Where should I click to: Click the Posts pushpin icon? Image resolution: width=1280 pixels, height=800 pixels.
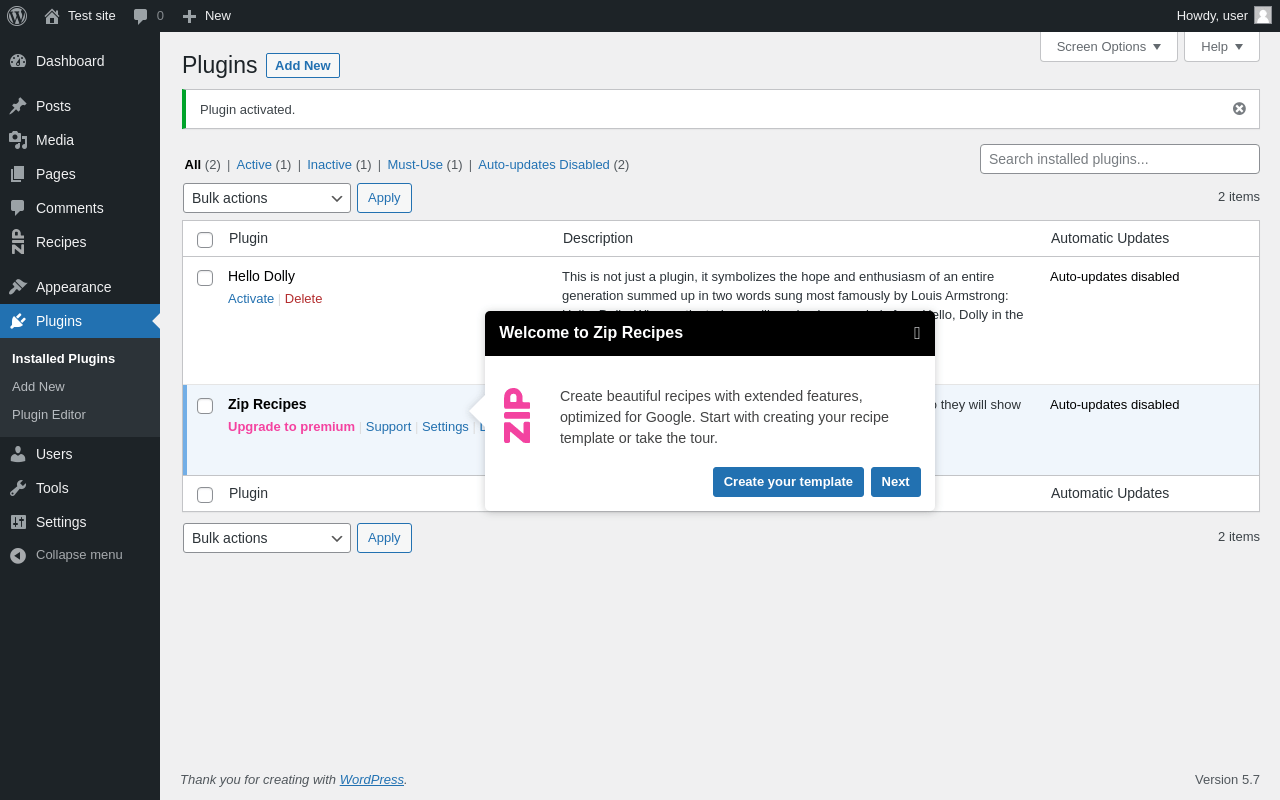[18, 106]
